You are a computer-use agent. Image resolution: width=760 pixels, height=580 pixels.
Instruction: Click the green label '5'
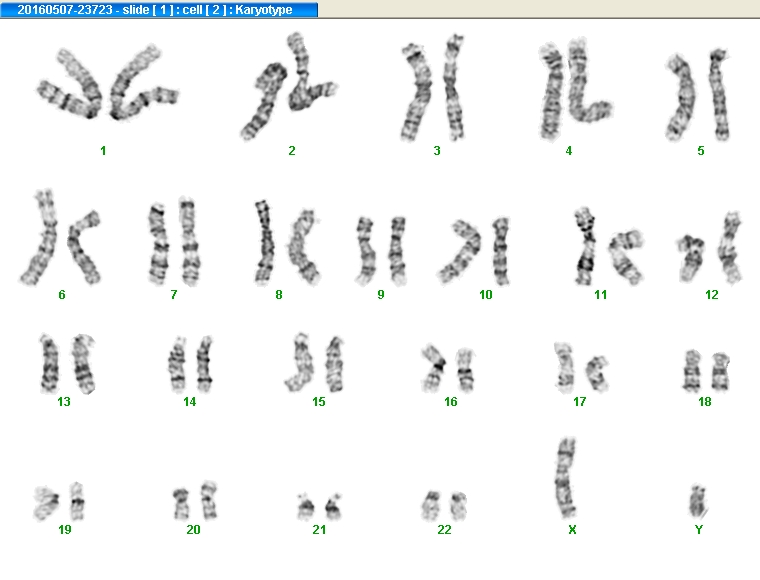click(x=701, y=151)
